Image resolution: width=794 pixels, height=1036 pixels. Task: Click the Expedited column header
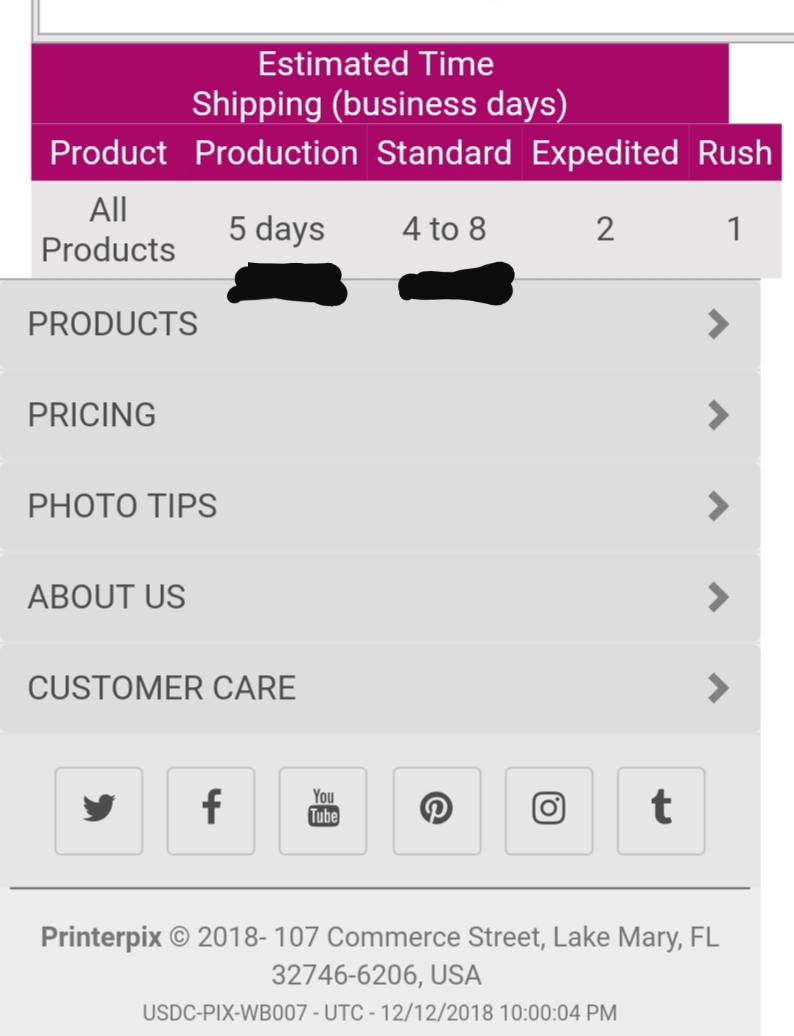(604, 153)
